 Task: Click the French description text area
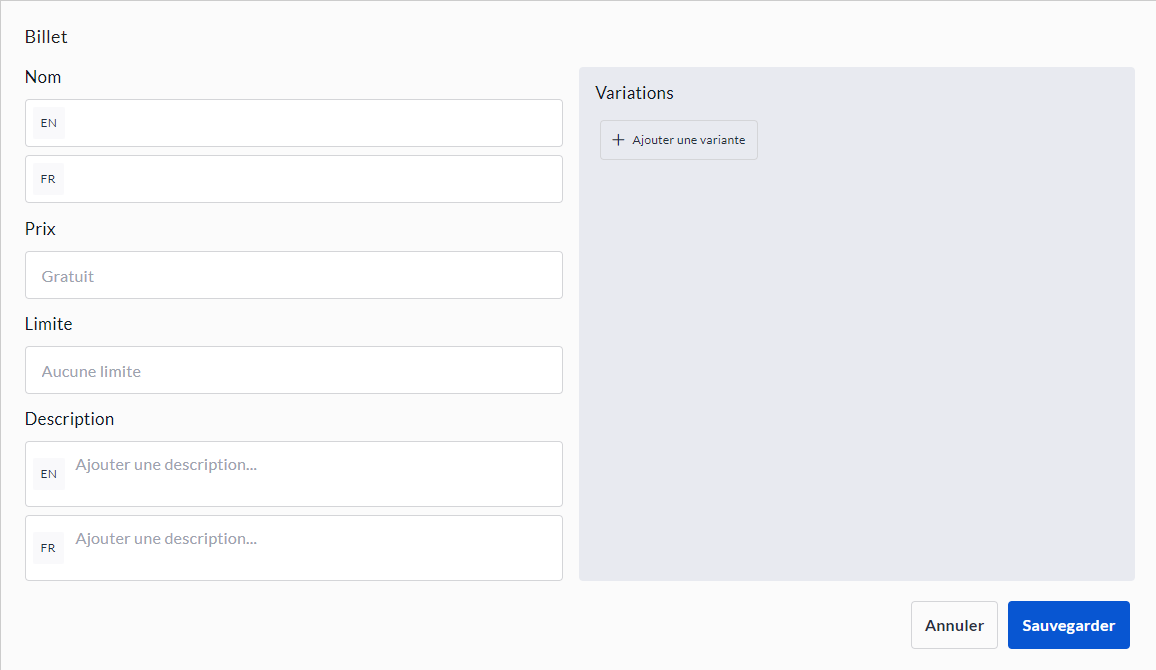coord(310,548)
